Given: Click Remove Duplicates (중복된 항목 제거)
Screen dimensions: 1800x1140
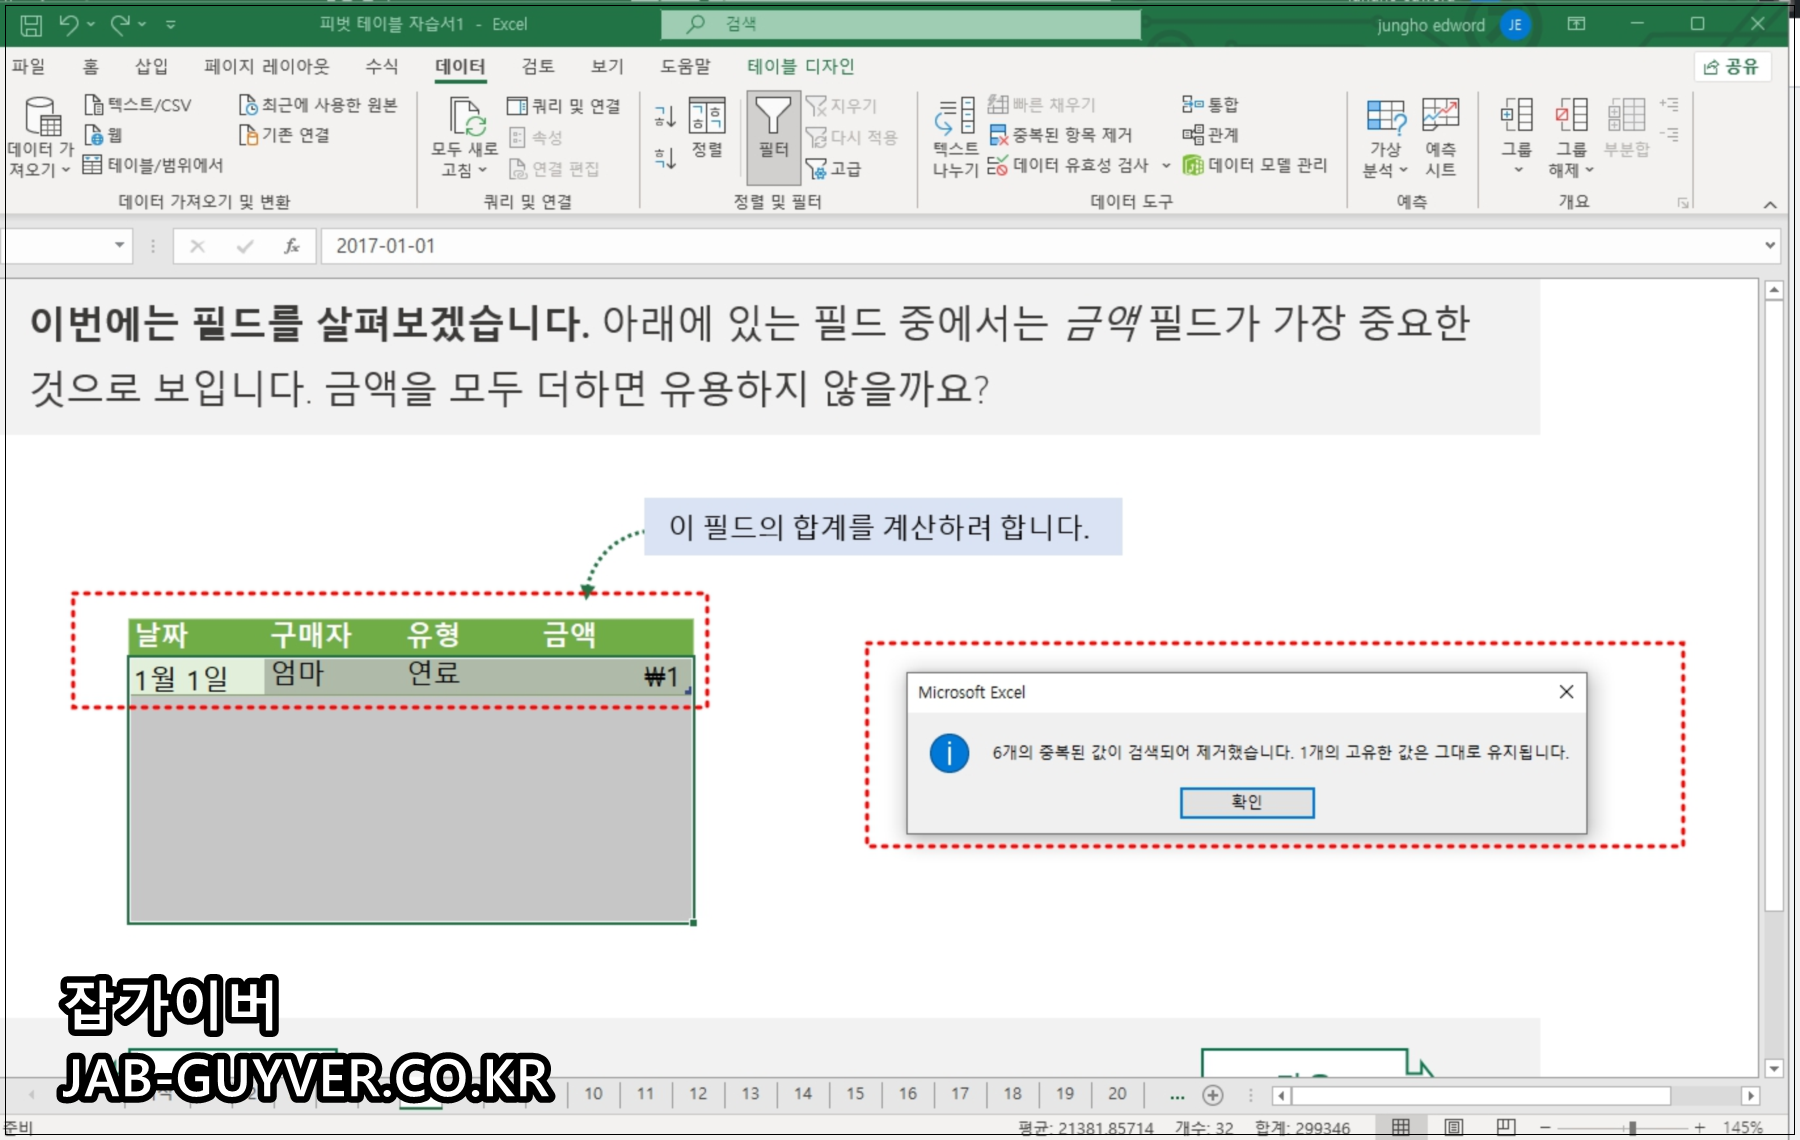Looking at the screenshot, I should (1060, 135).
